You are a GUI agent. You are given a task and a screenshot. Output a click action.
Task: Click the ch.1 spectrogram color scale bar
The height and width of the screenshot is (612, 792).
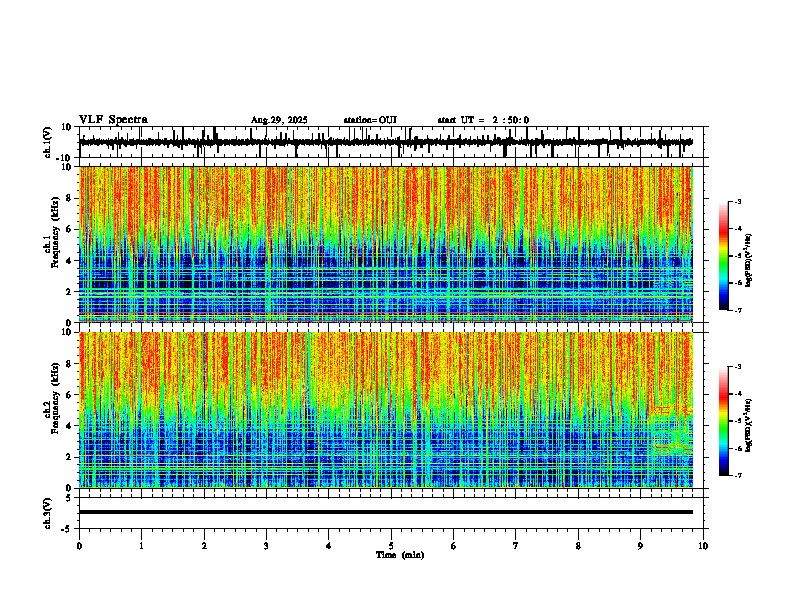click(x=724, y=256)
